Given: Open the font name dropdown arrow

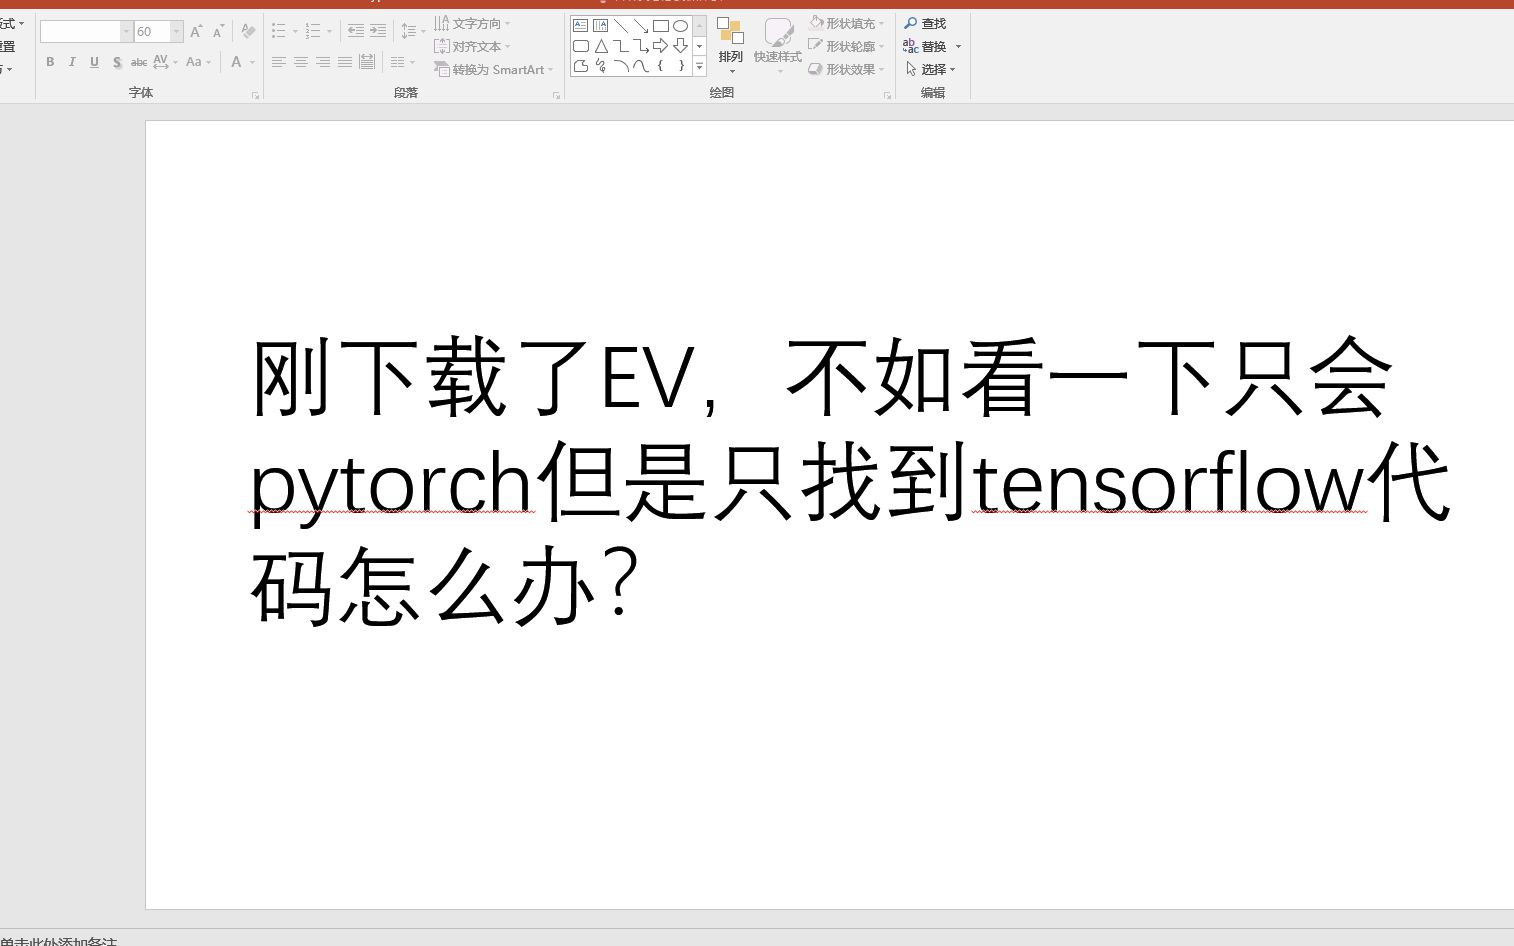Looking at the screenshot, I should [x=127, y=32].
